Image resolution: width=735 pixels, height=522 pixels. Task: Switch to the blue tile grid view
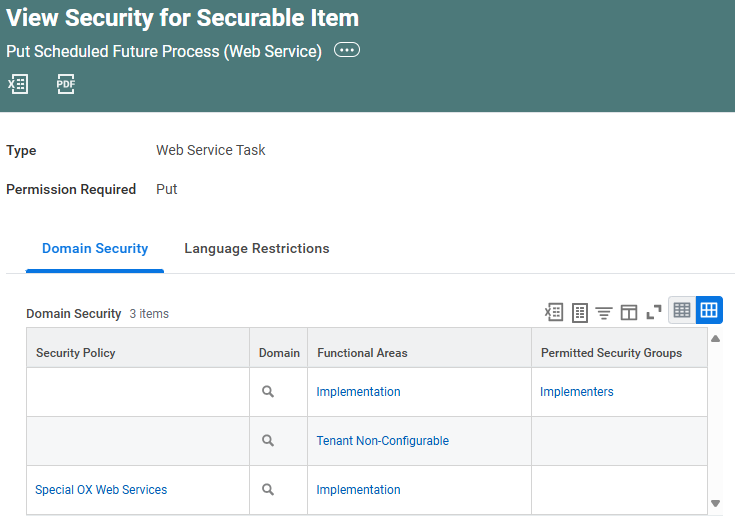coord(709,311)
